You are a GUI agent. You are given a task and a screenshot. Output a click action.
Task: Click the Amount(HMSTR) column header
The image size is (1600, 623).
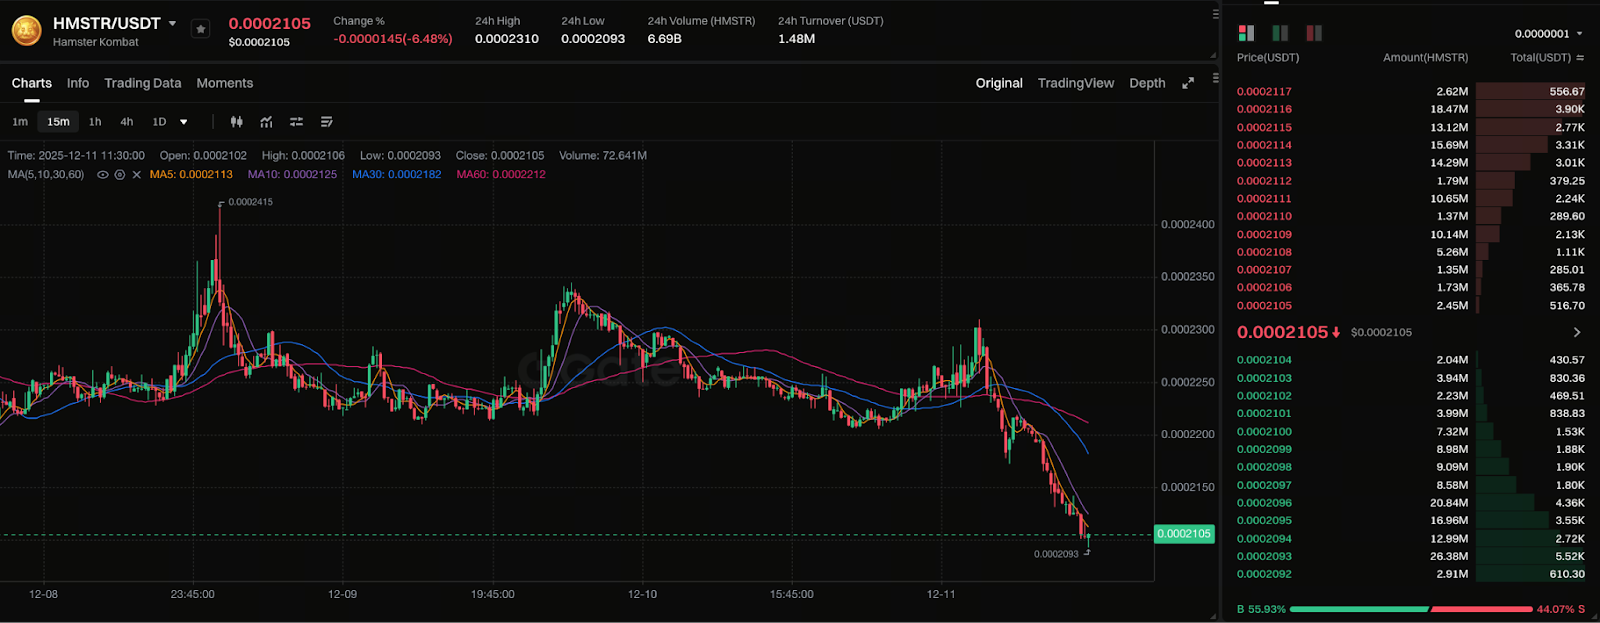coord(1426,57)
